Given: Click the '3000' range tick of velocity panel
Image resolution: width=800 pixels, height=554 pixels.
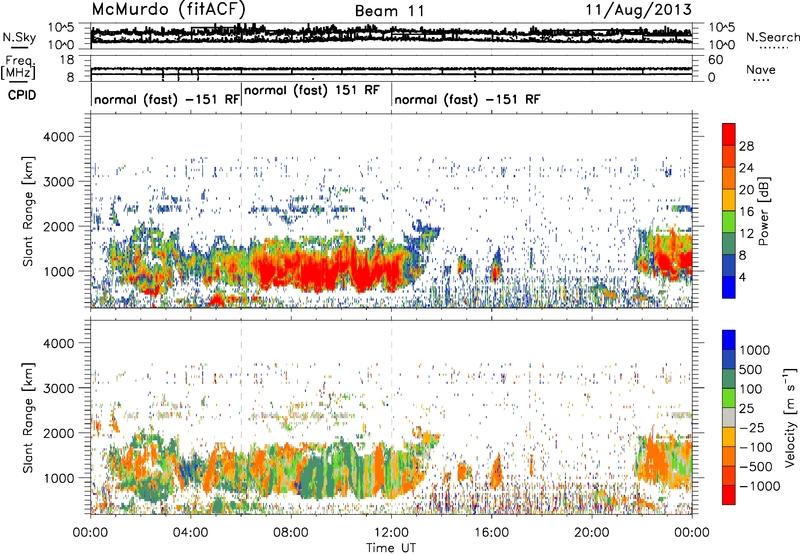Looking at the screenshot, I should click(x=58, y=388).
